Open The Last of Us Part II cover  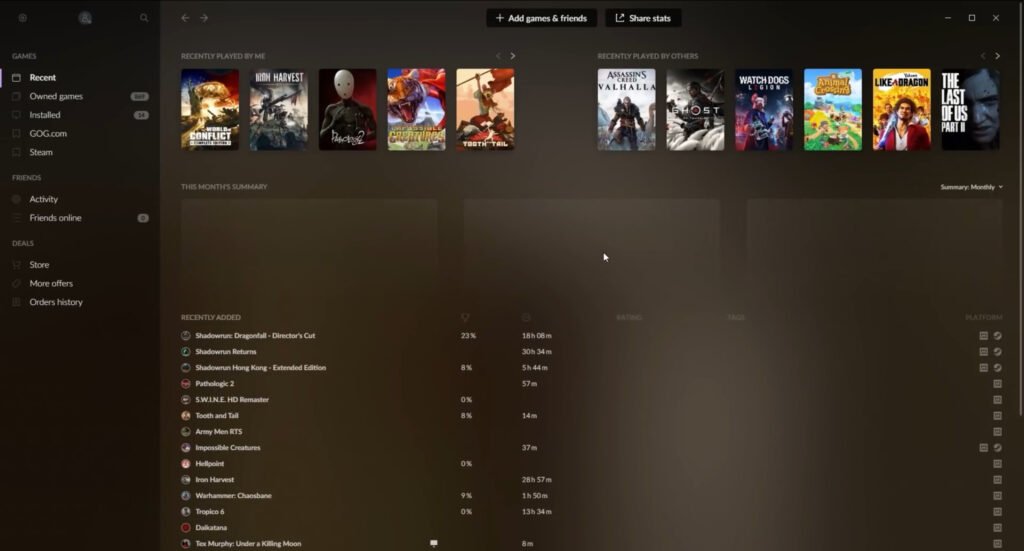coord(970,110)
